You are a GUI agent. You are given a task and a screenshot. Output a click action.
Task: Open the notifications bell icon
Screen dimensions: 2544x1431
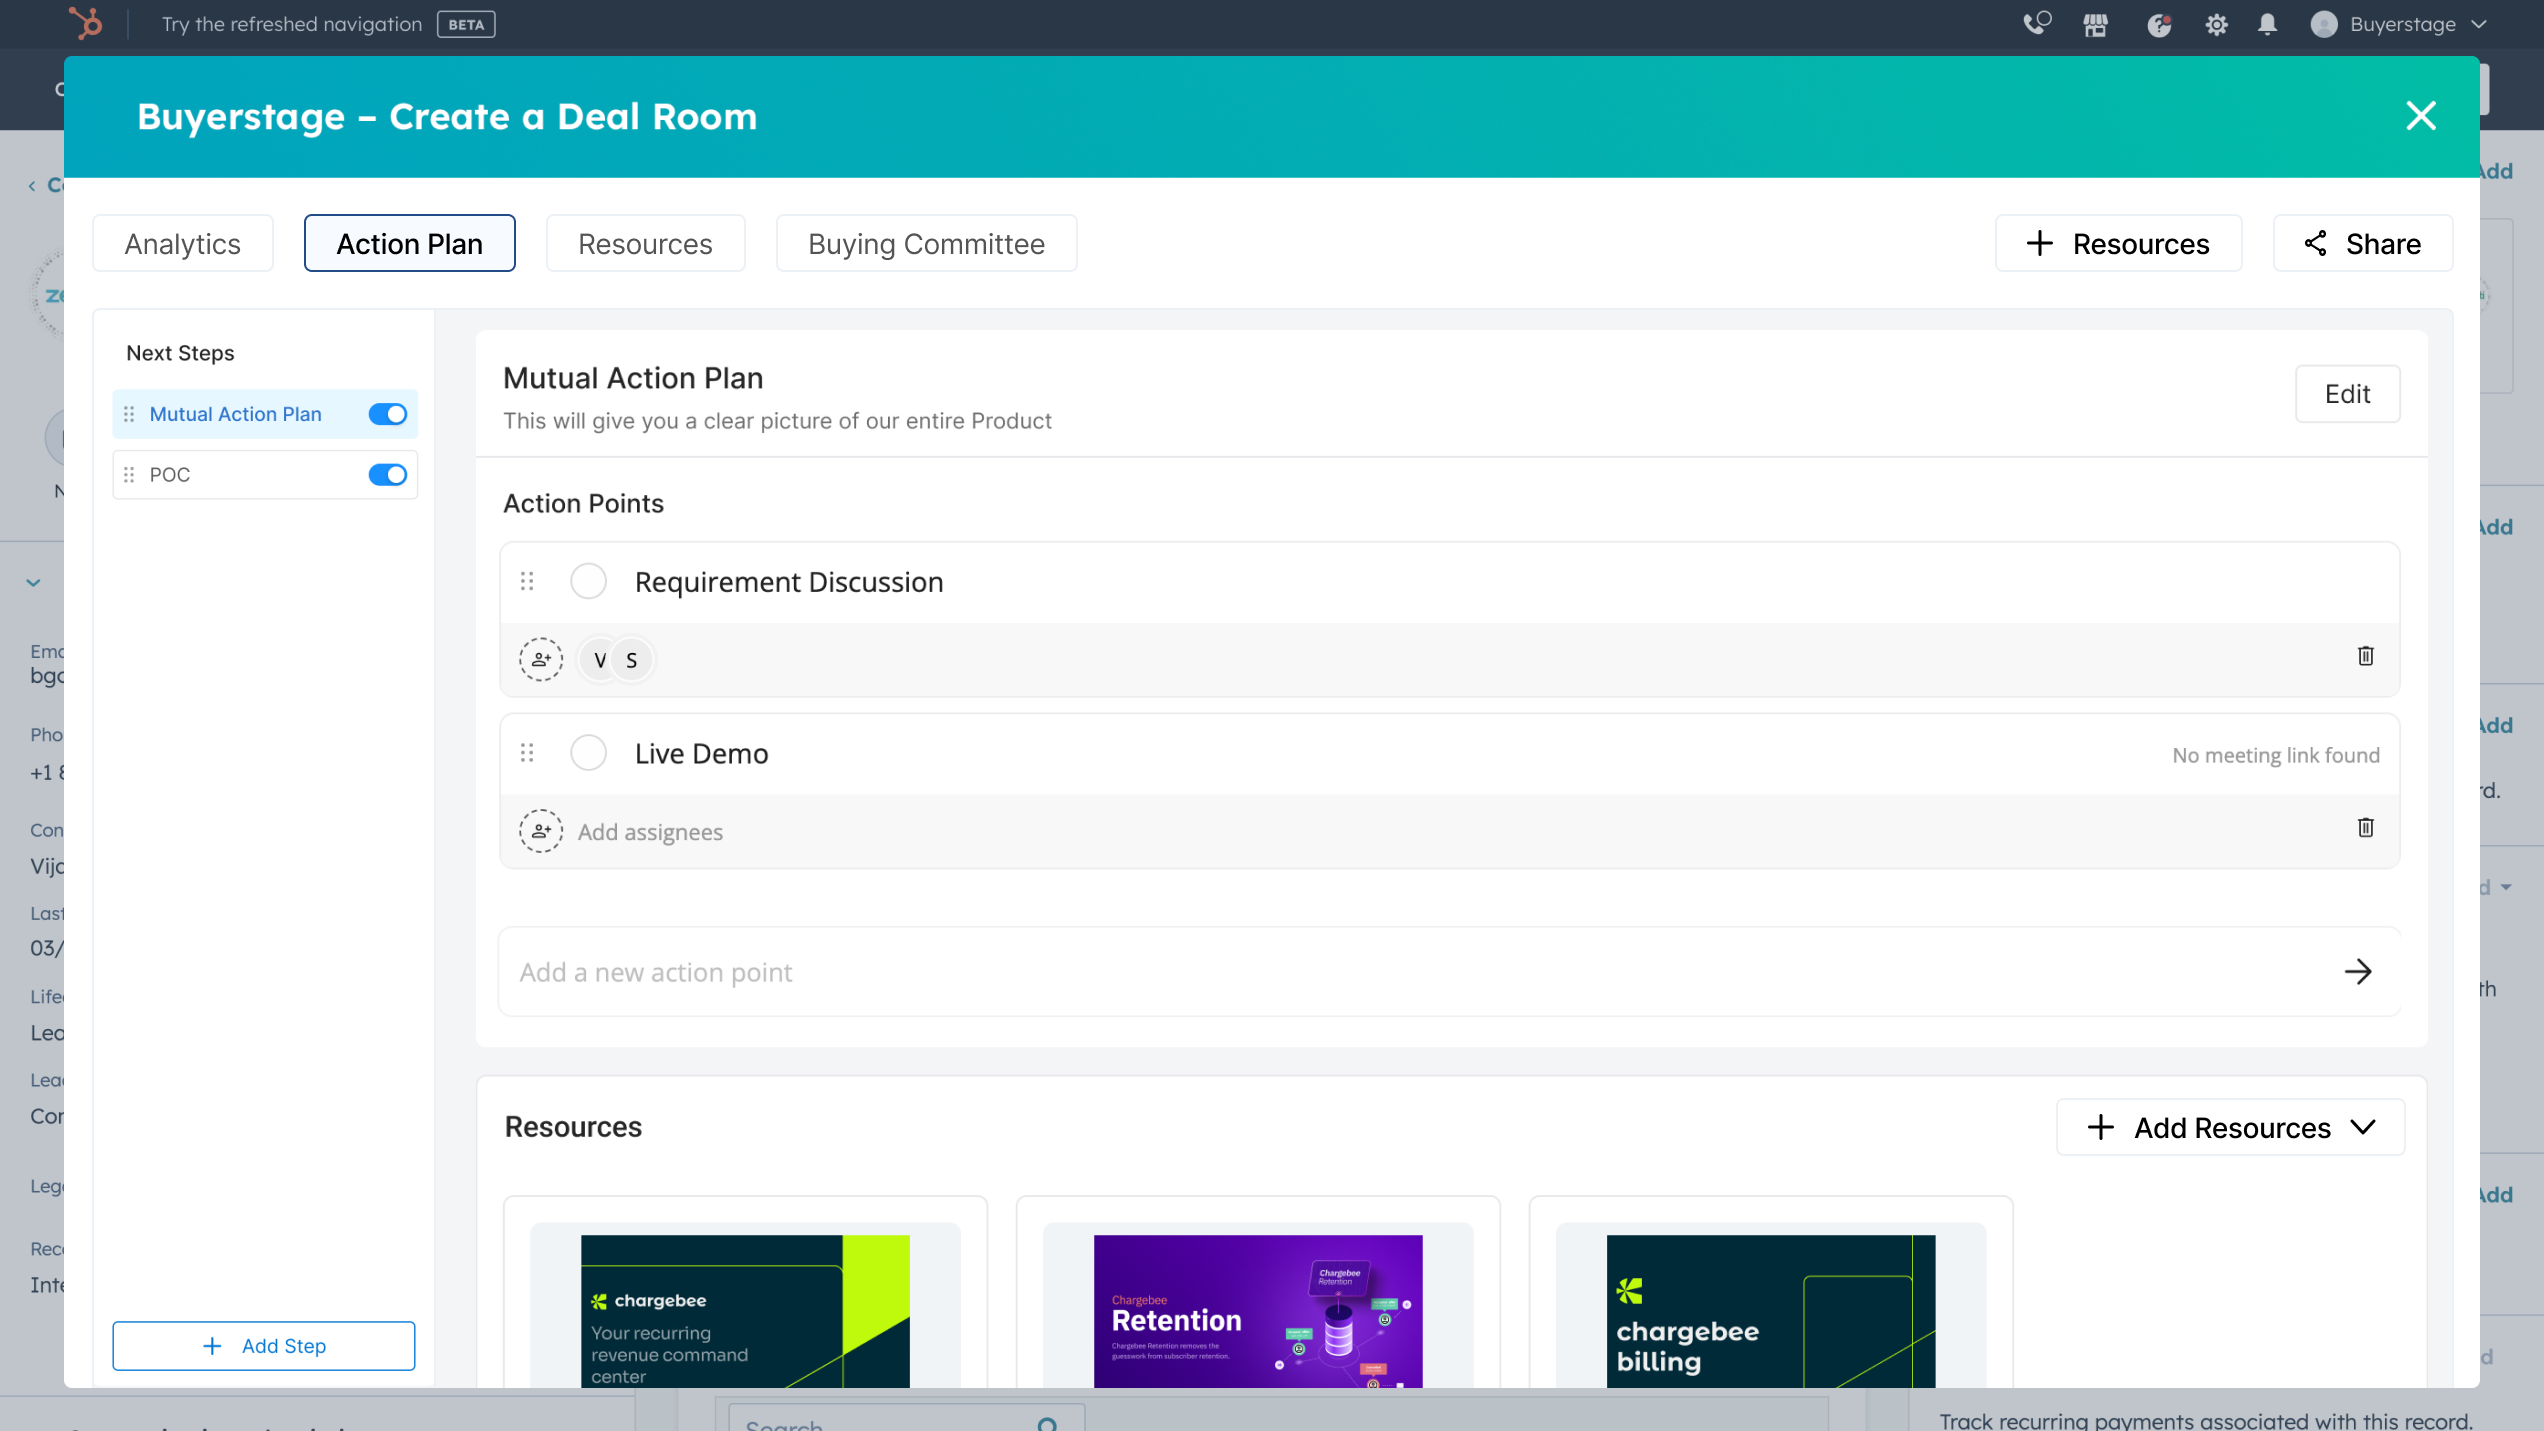coord(2267,25)
